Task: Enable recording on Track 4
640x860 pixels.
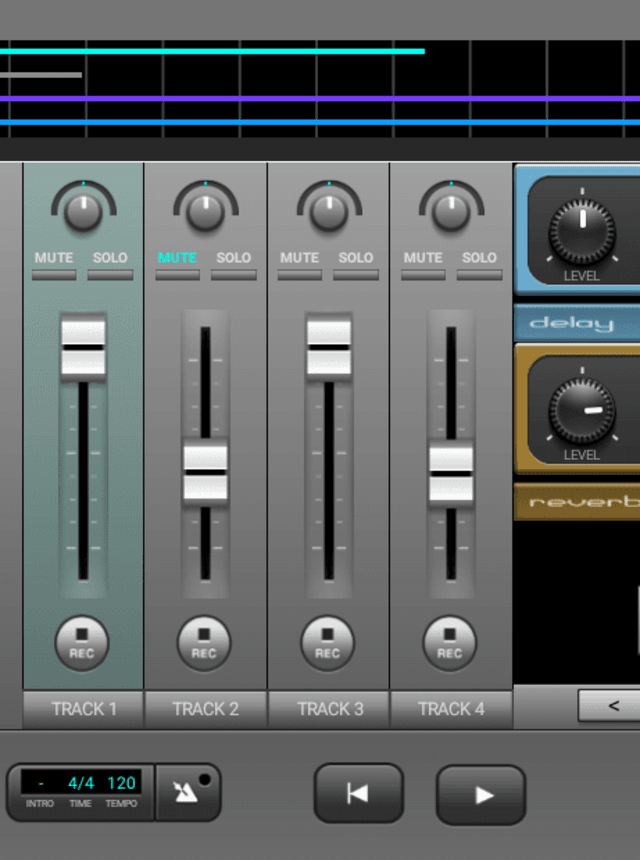Action: pos(450,642)
